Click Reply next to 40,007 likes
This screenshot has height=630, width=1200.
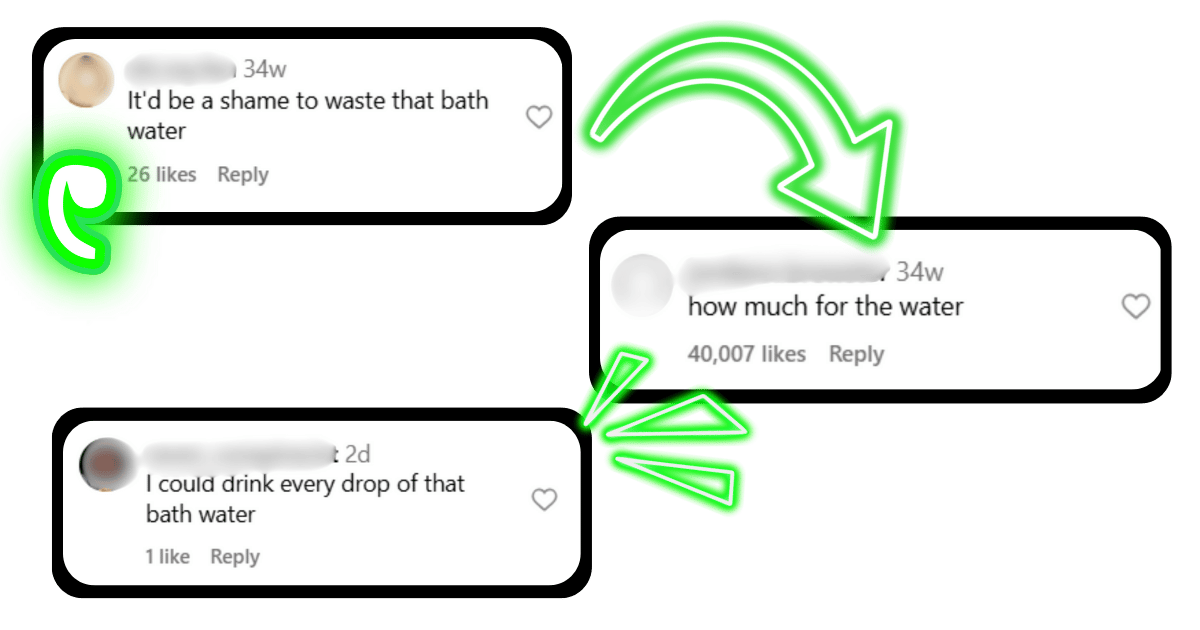pyautogui.click(x=857, y=354)
